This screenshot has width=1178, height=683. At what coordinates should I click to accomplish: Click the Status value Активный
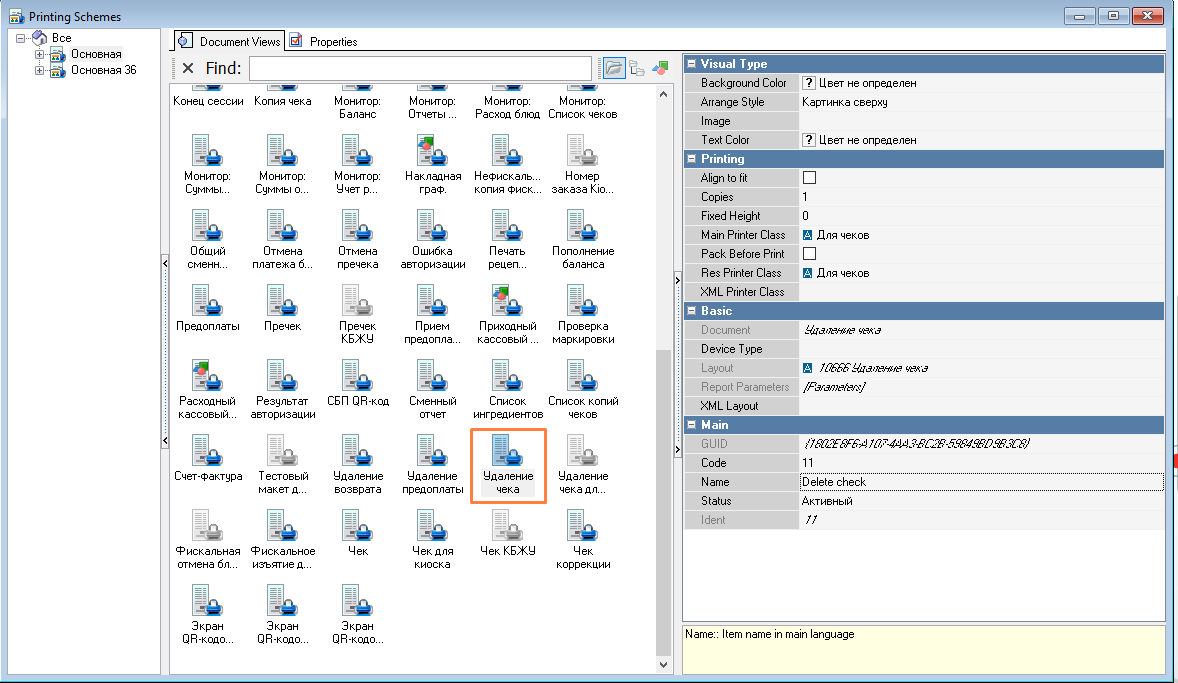981,500
